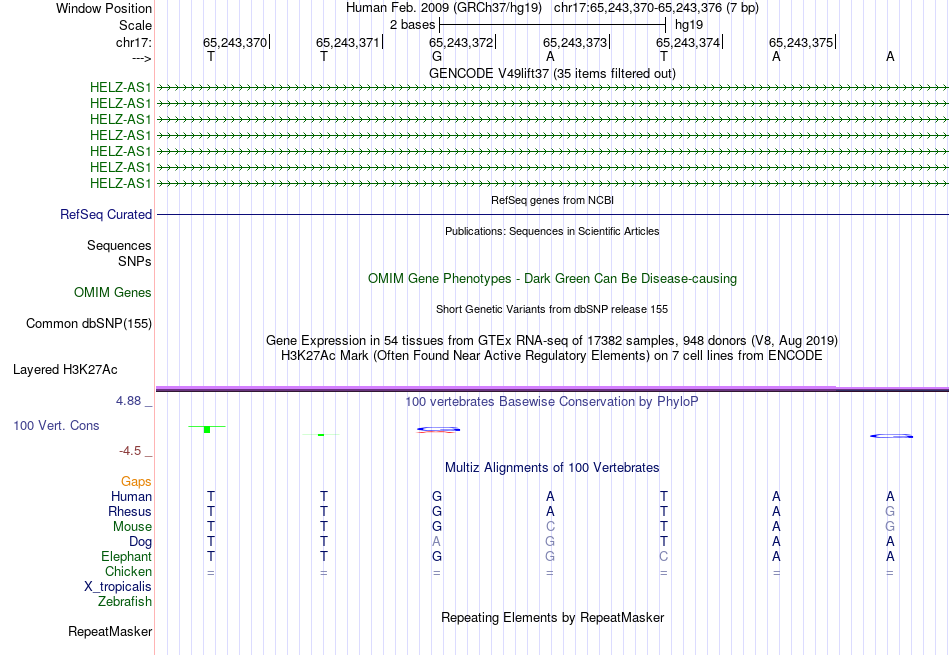Open the GENCODE V49lift37 track title
This screenshot has height=655, width=950.
tap(552, 73)
